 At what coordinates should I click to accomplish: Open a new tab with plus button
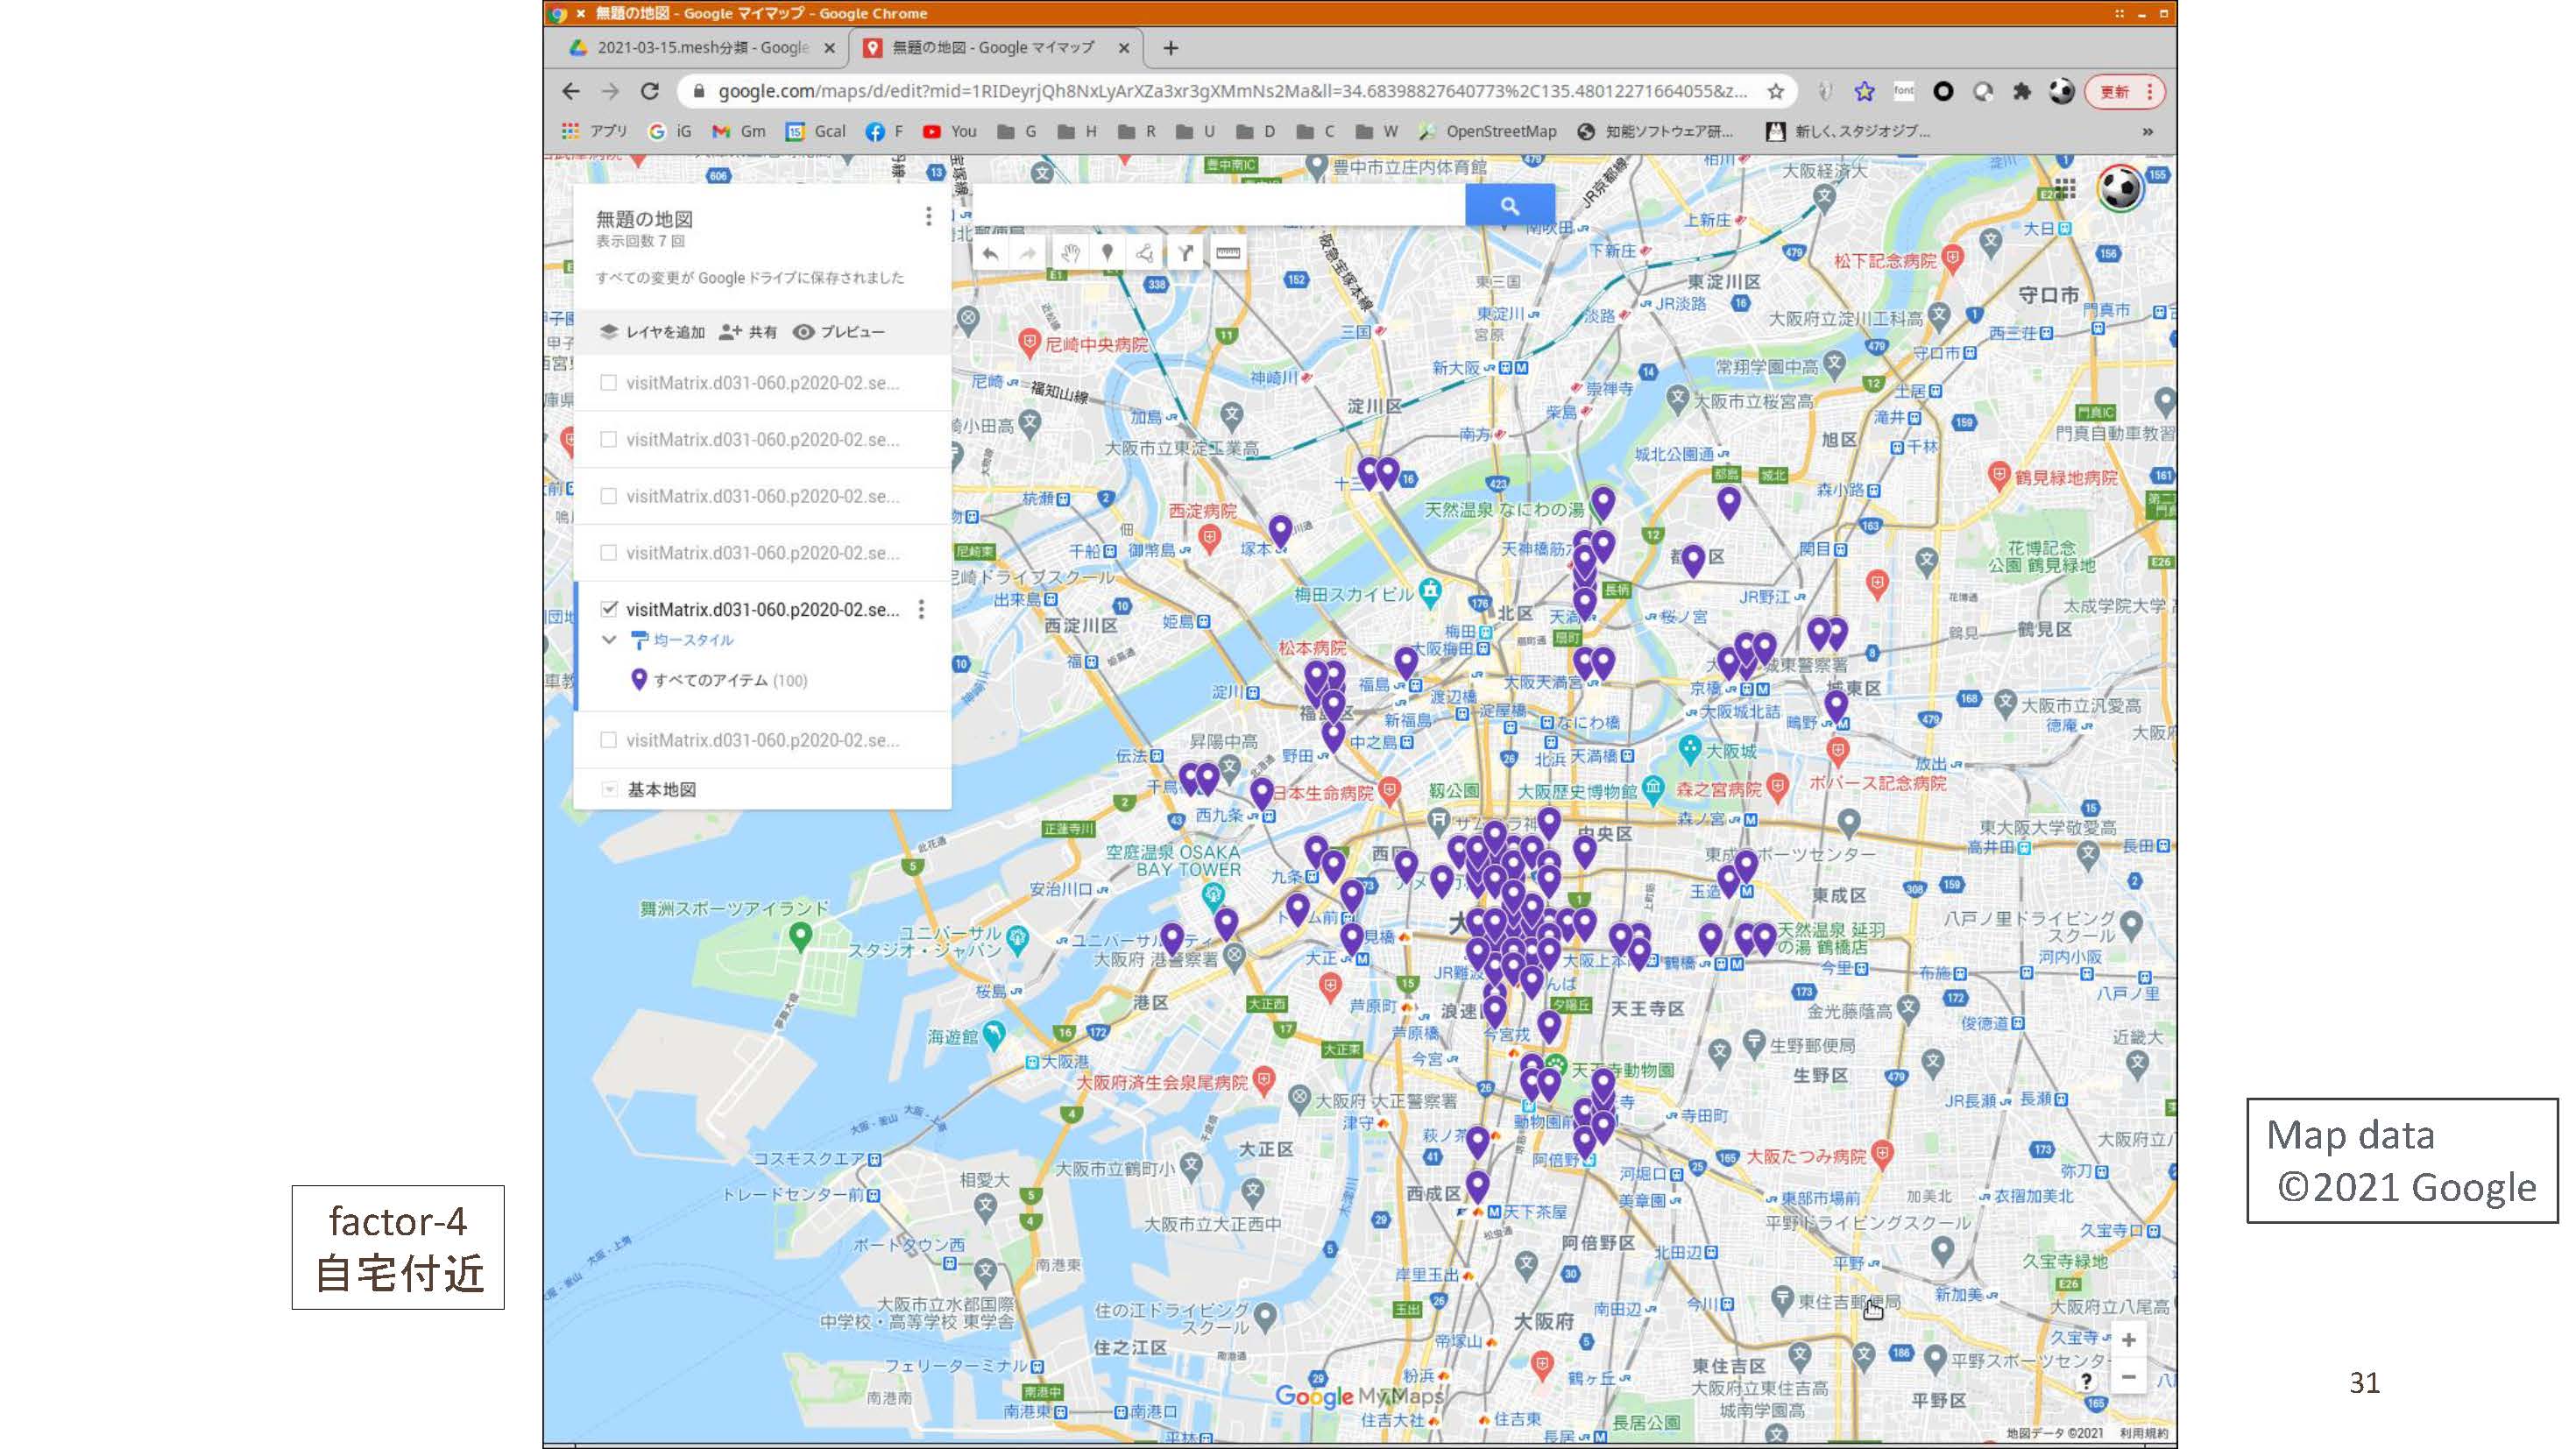tap(1171, 47)
